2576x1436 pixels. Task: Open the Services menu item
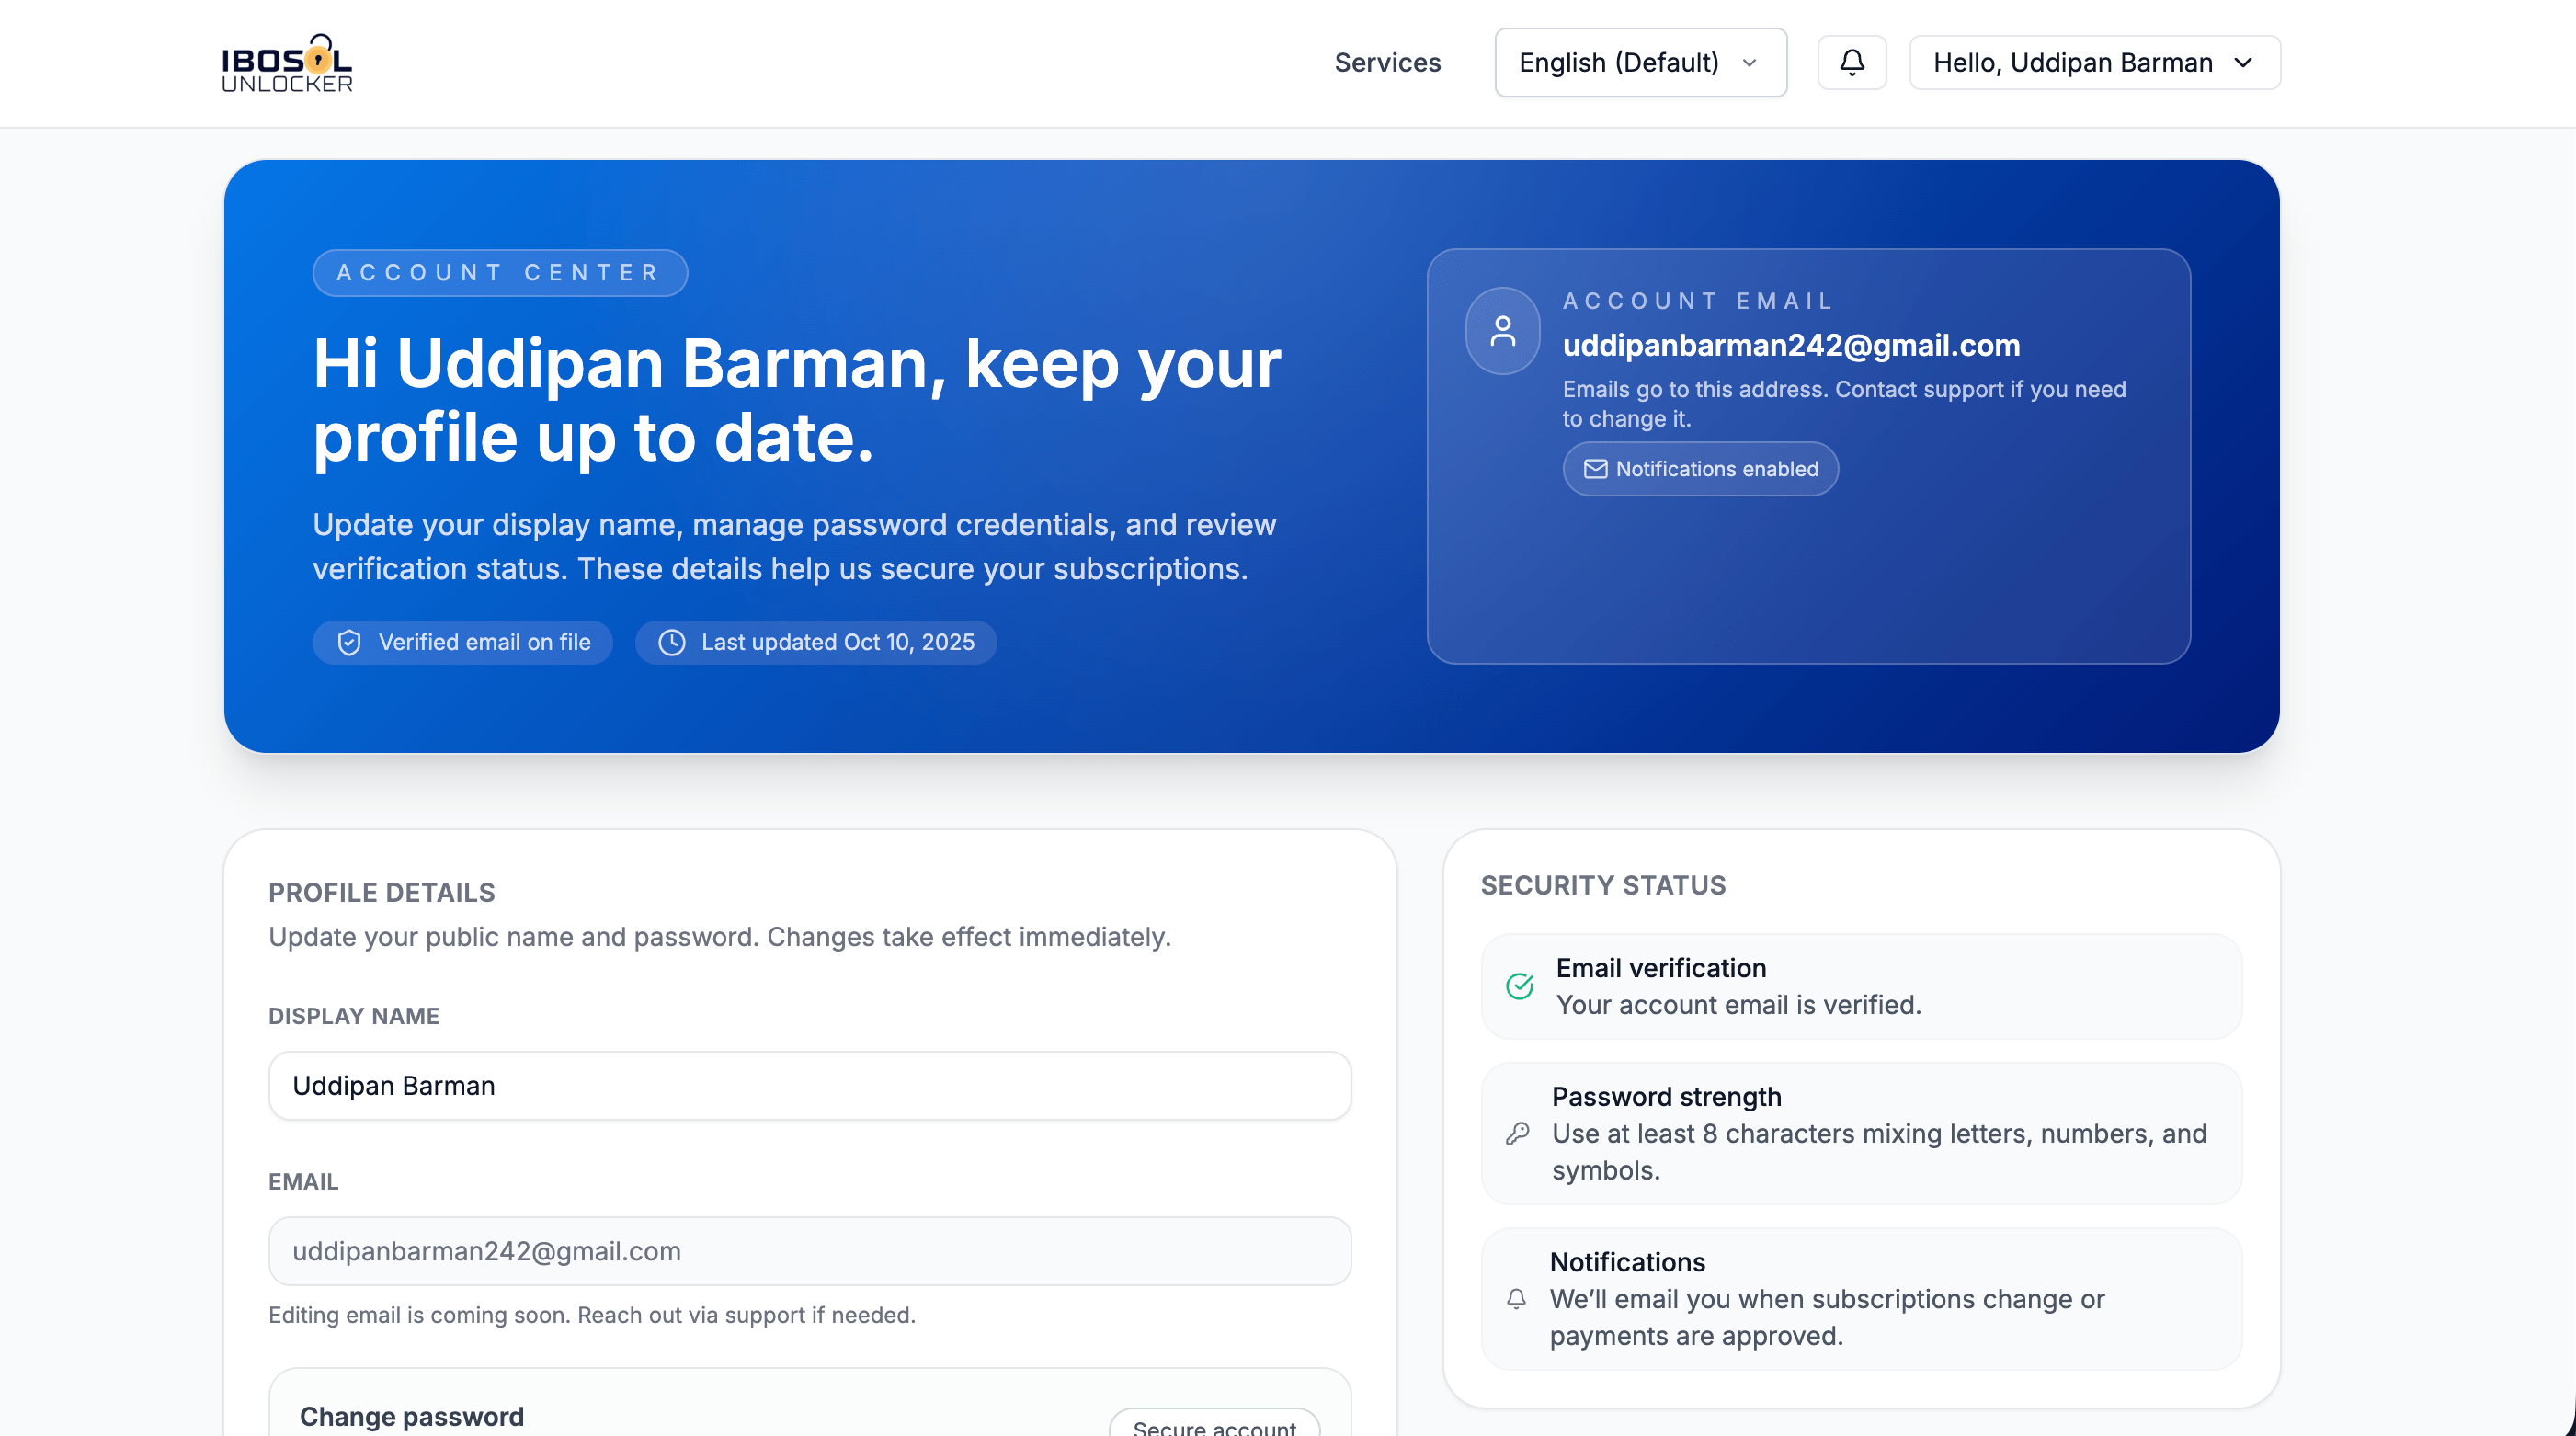pos(1387,63)
